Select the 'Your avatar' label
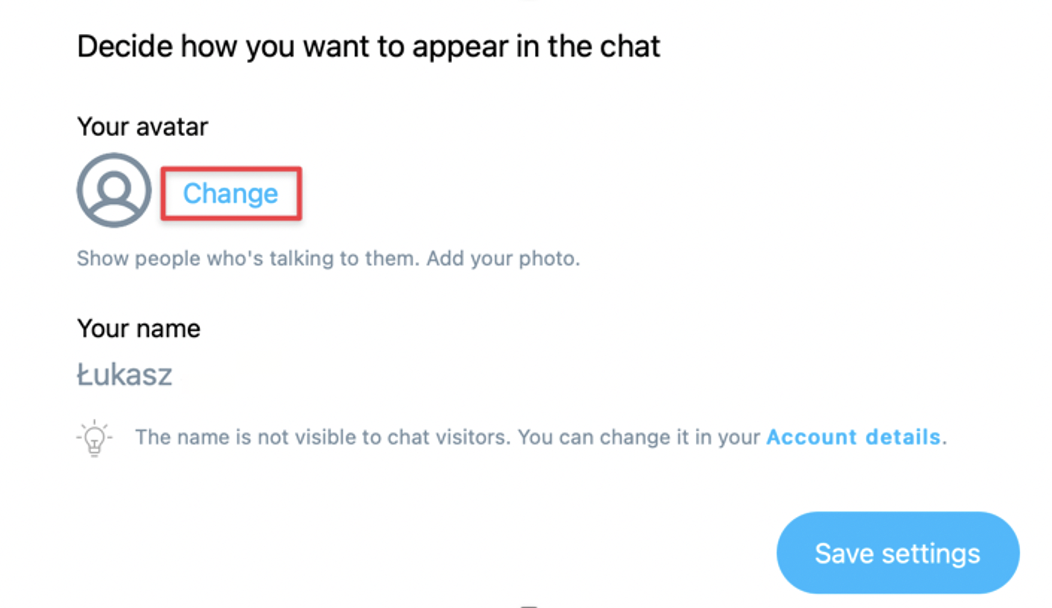The image size is (1052, 608). click(x=142, y=126)
